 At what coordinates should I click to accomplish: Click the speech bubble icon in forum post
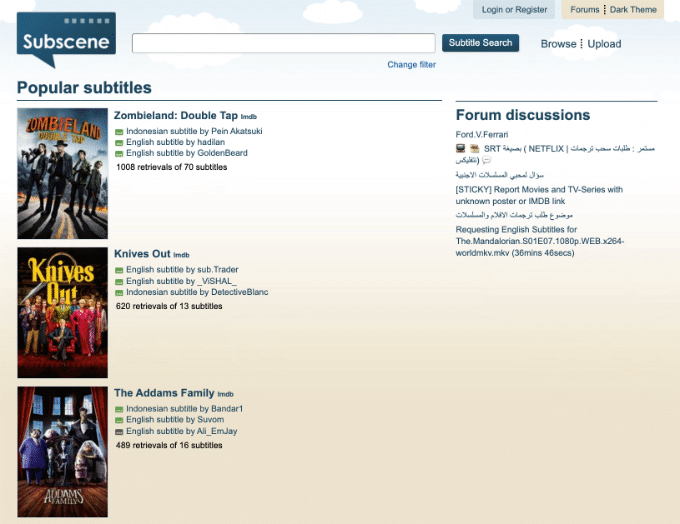click(x=487, y=160)
